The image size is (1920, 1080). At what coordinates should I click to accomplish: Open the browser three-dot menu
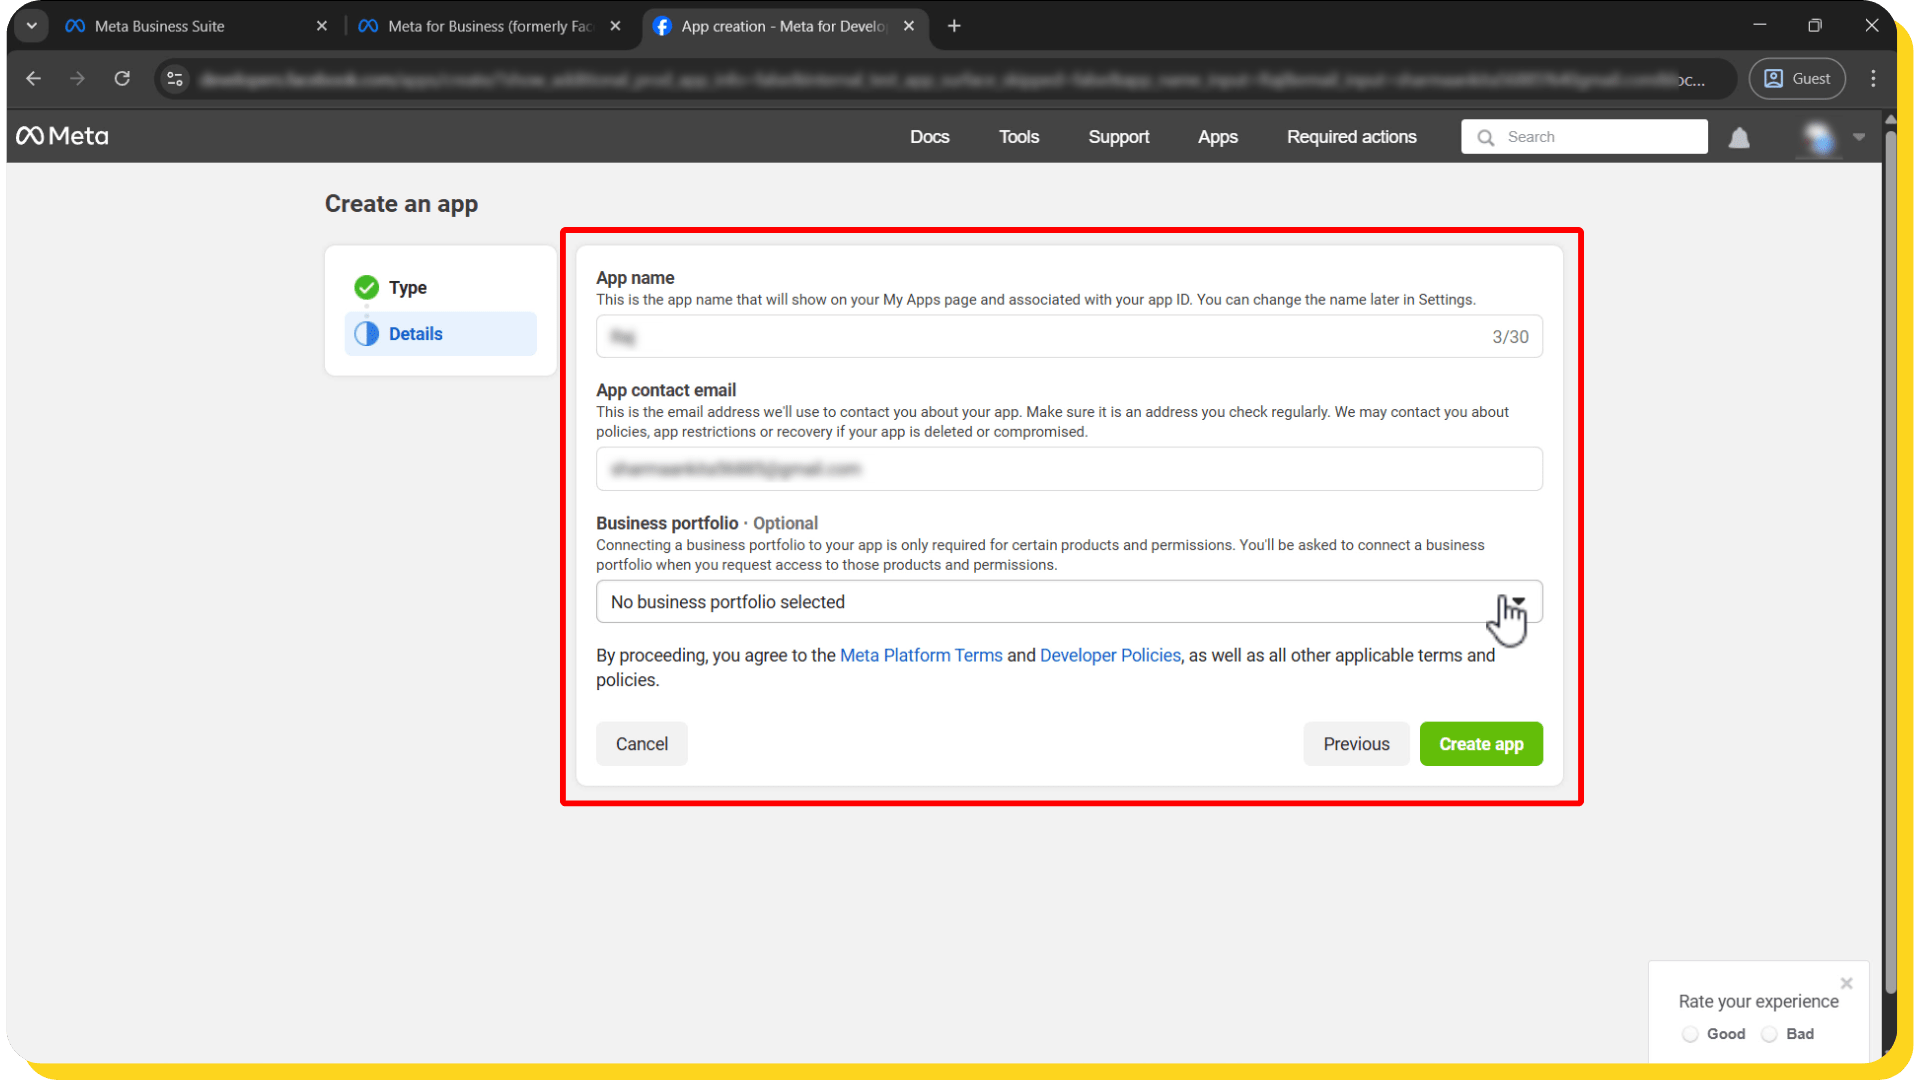tap(1873, 78)
